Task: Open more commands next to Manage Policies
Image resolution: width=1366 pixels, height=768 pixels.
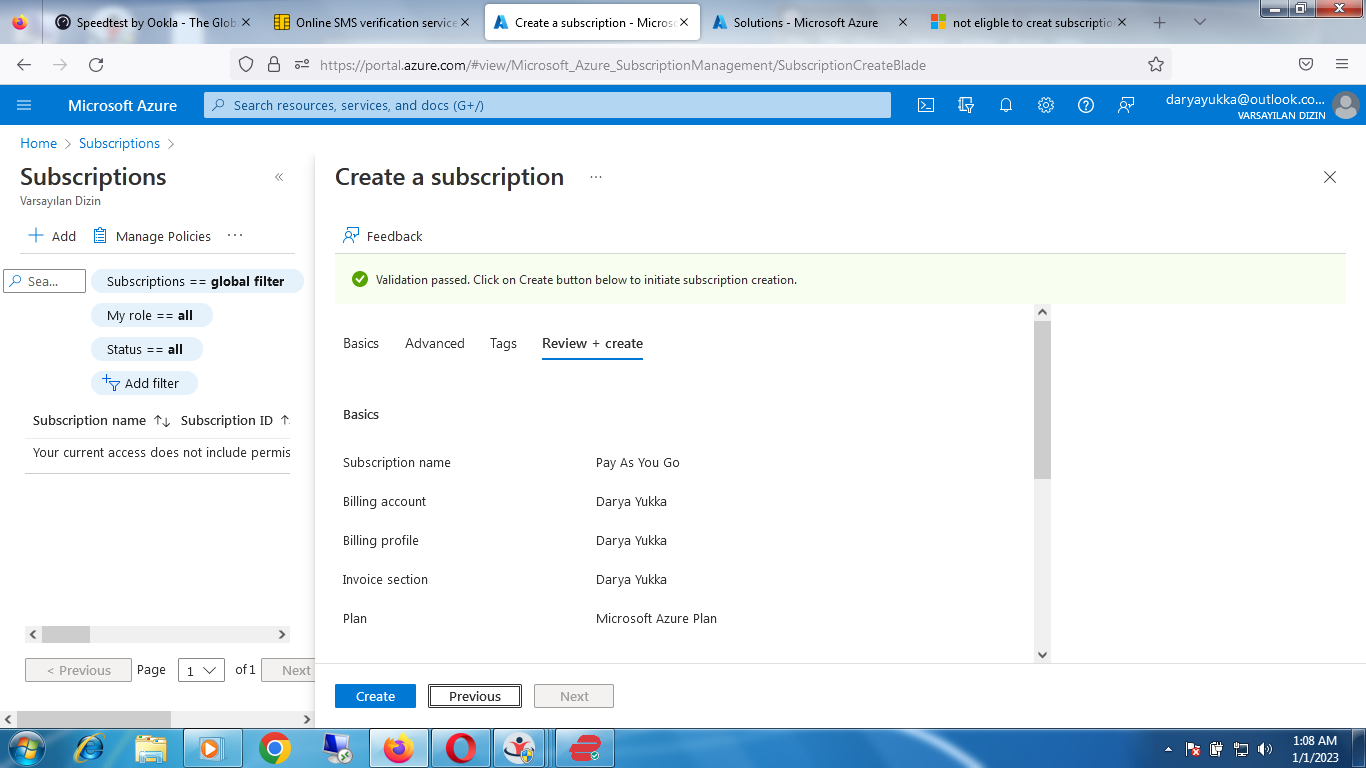Action: click(235, 236)
